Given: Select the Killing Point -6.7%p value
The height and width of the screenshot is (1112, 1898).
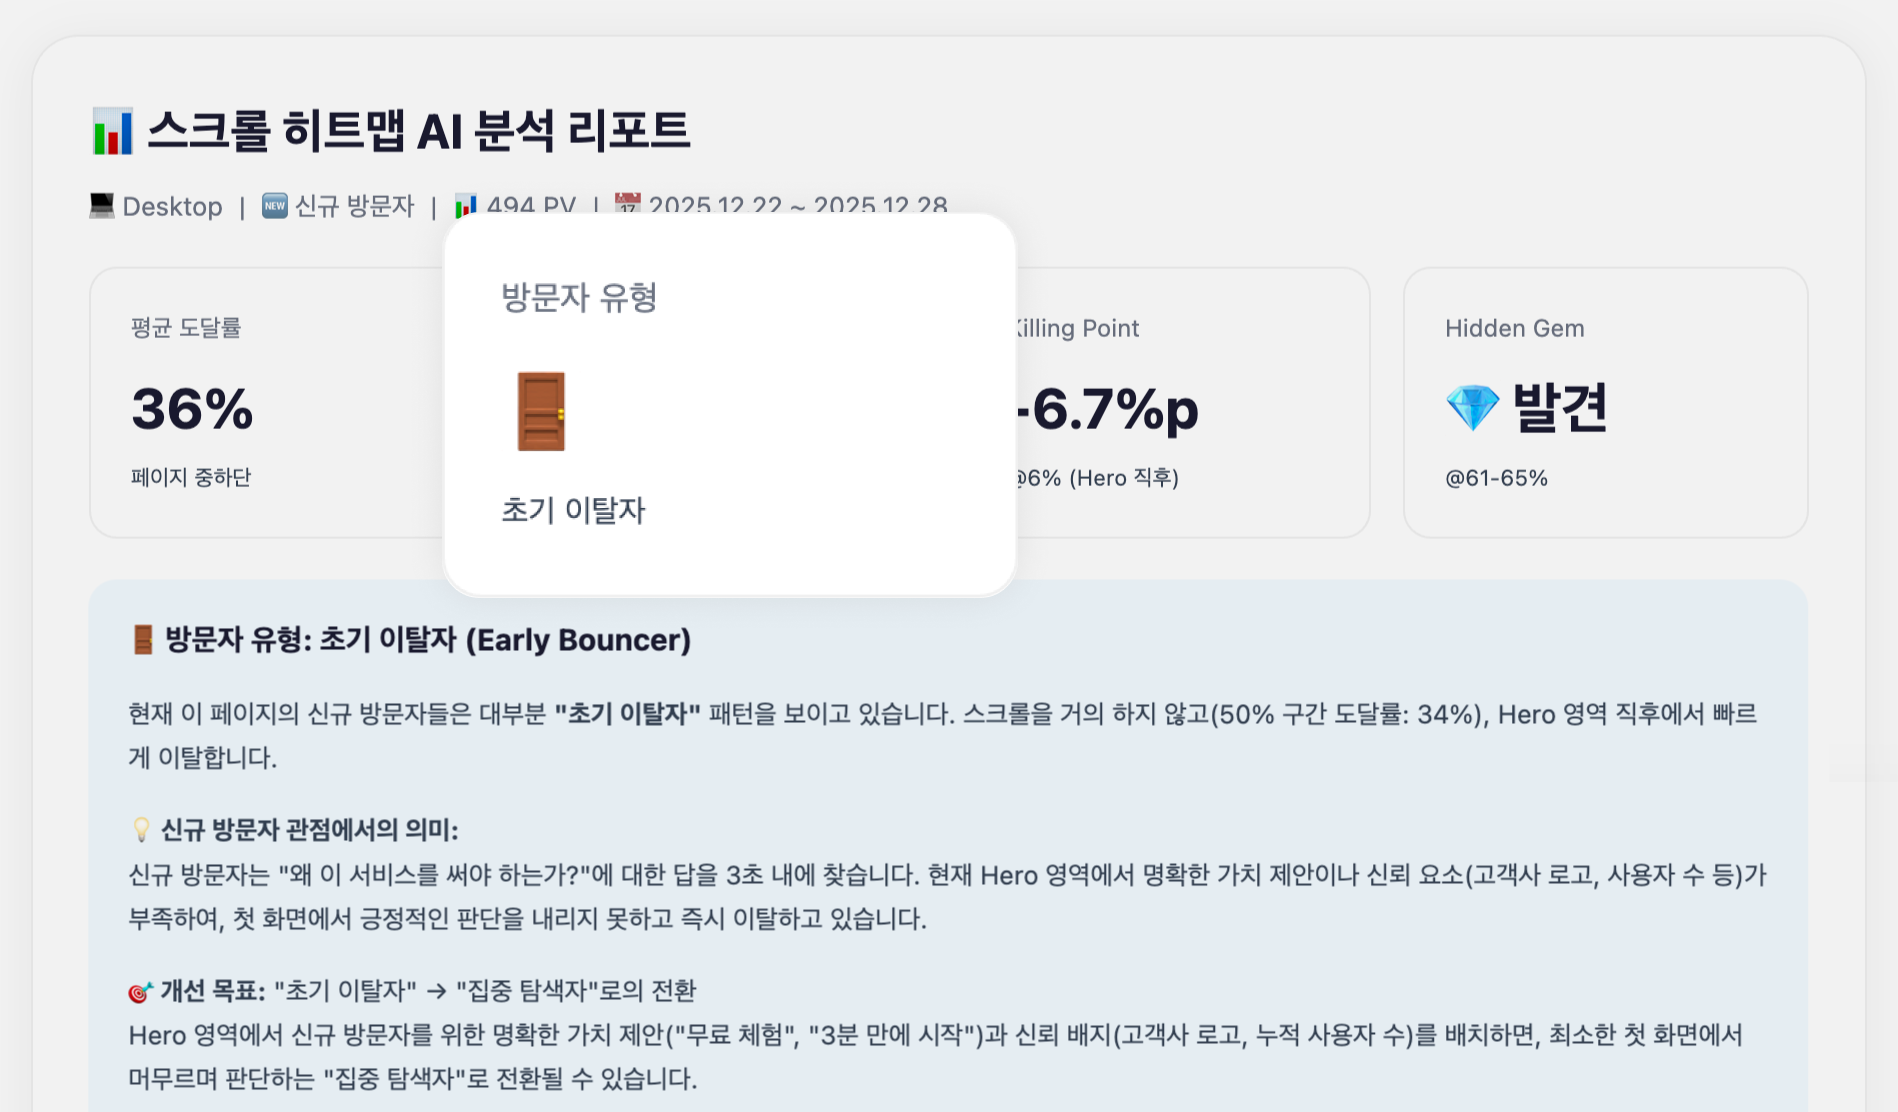Looking at the screenshot, I should coord(1106,409).
